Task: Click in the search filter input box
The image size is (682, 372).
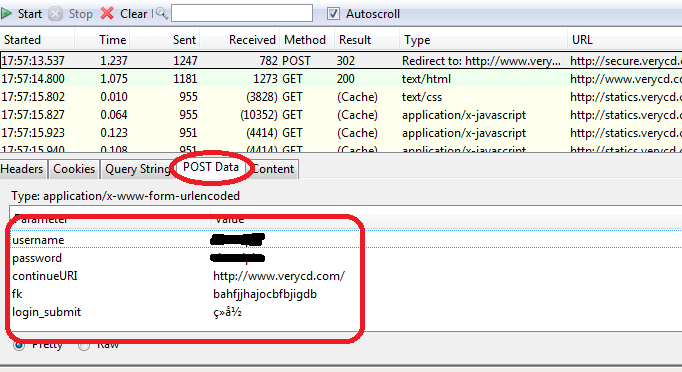Action: point(242,13)
